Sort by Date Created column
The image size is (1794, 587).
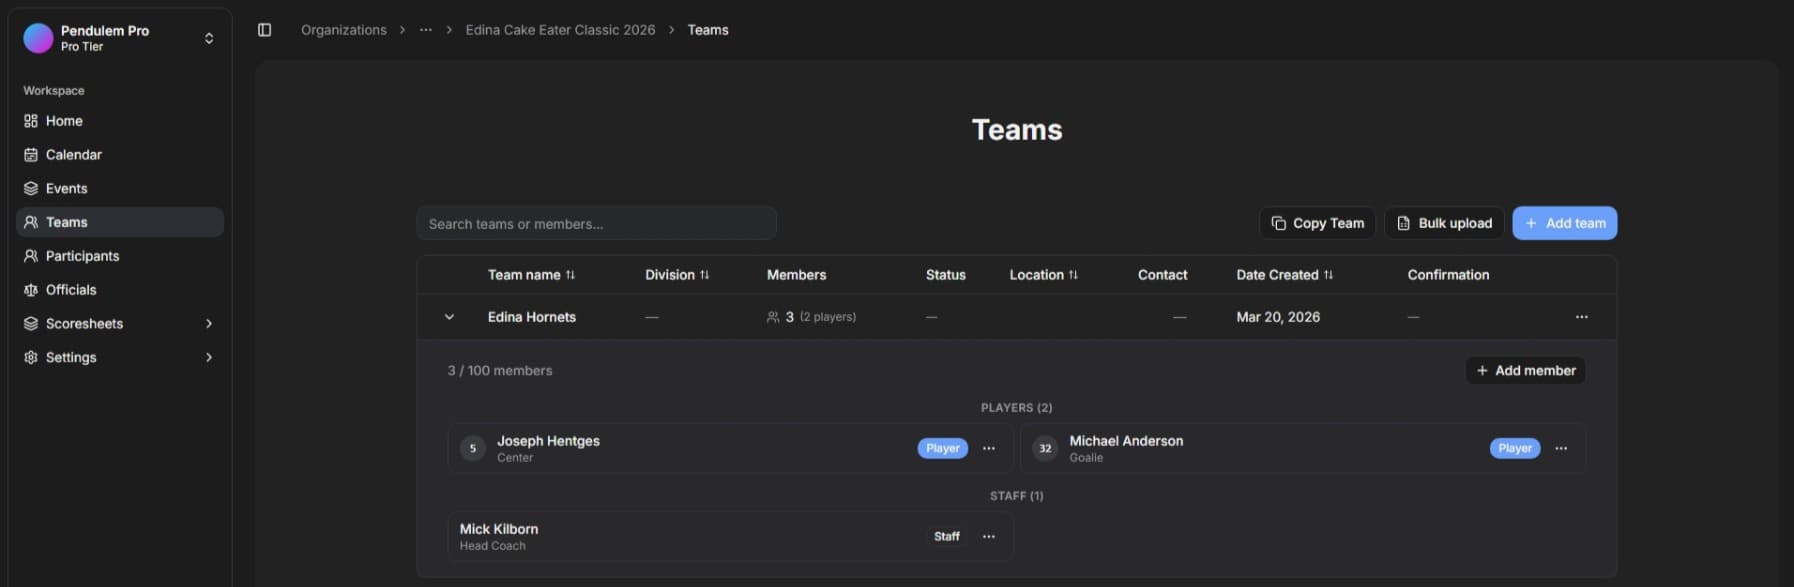(1284, 275)
